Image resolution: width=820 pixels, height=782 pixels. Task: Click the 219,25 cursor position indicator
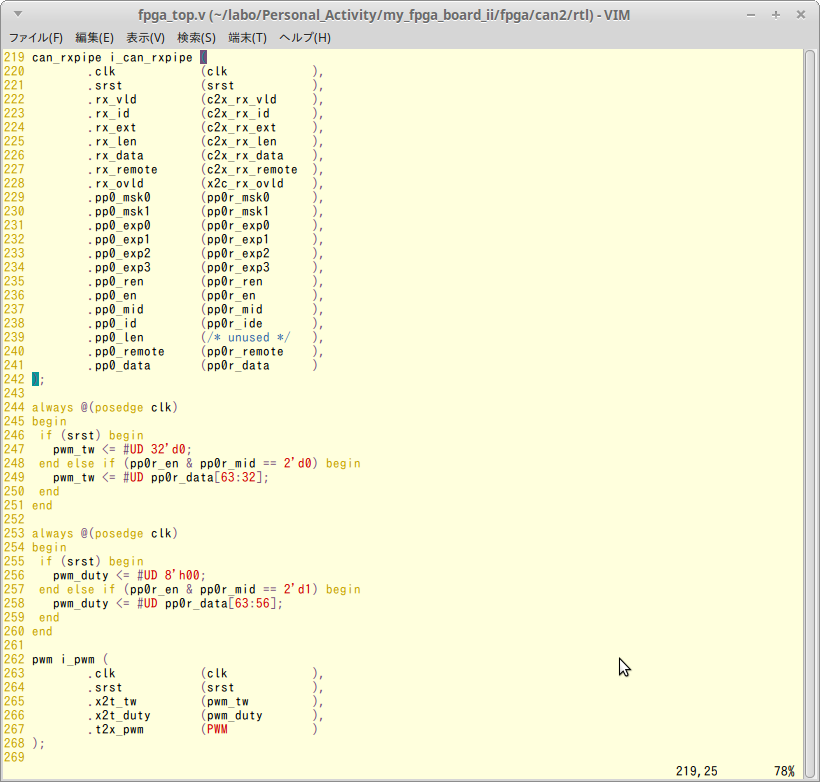[695, 771]
